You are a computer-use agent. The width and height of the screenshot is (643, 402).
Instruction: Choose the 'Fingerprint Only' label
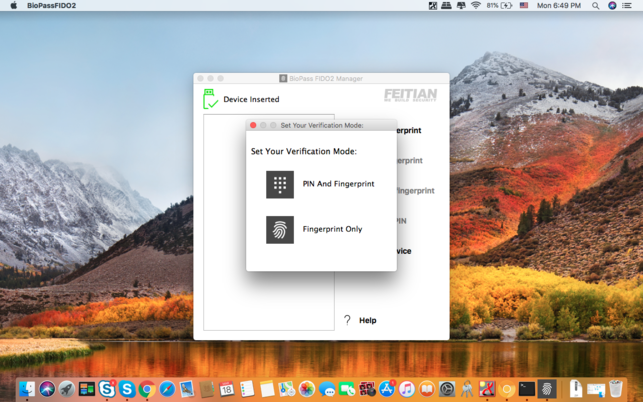coord(332,229)
